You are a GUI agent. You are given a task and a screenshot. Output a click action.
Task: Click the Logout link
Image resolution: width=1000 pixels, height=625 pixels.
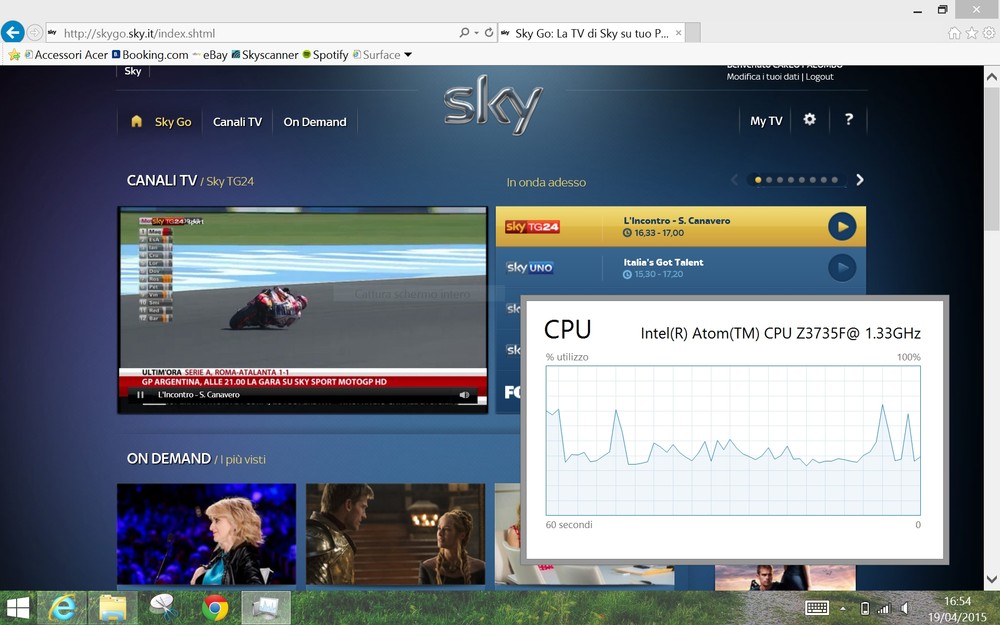[820, 77]
